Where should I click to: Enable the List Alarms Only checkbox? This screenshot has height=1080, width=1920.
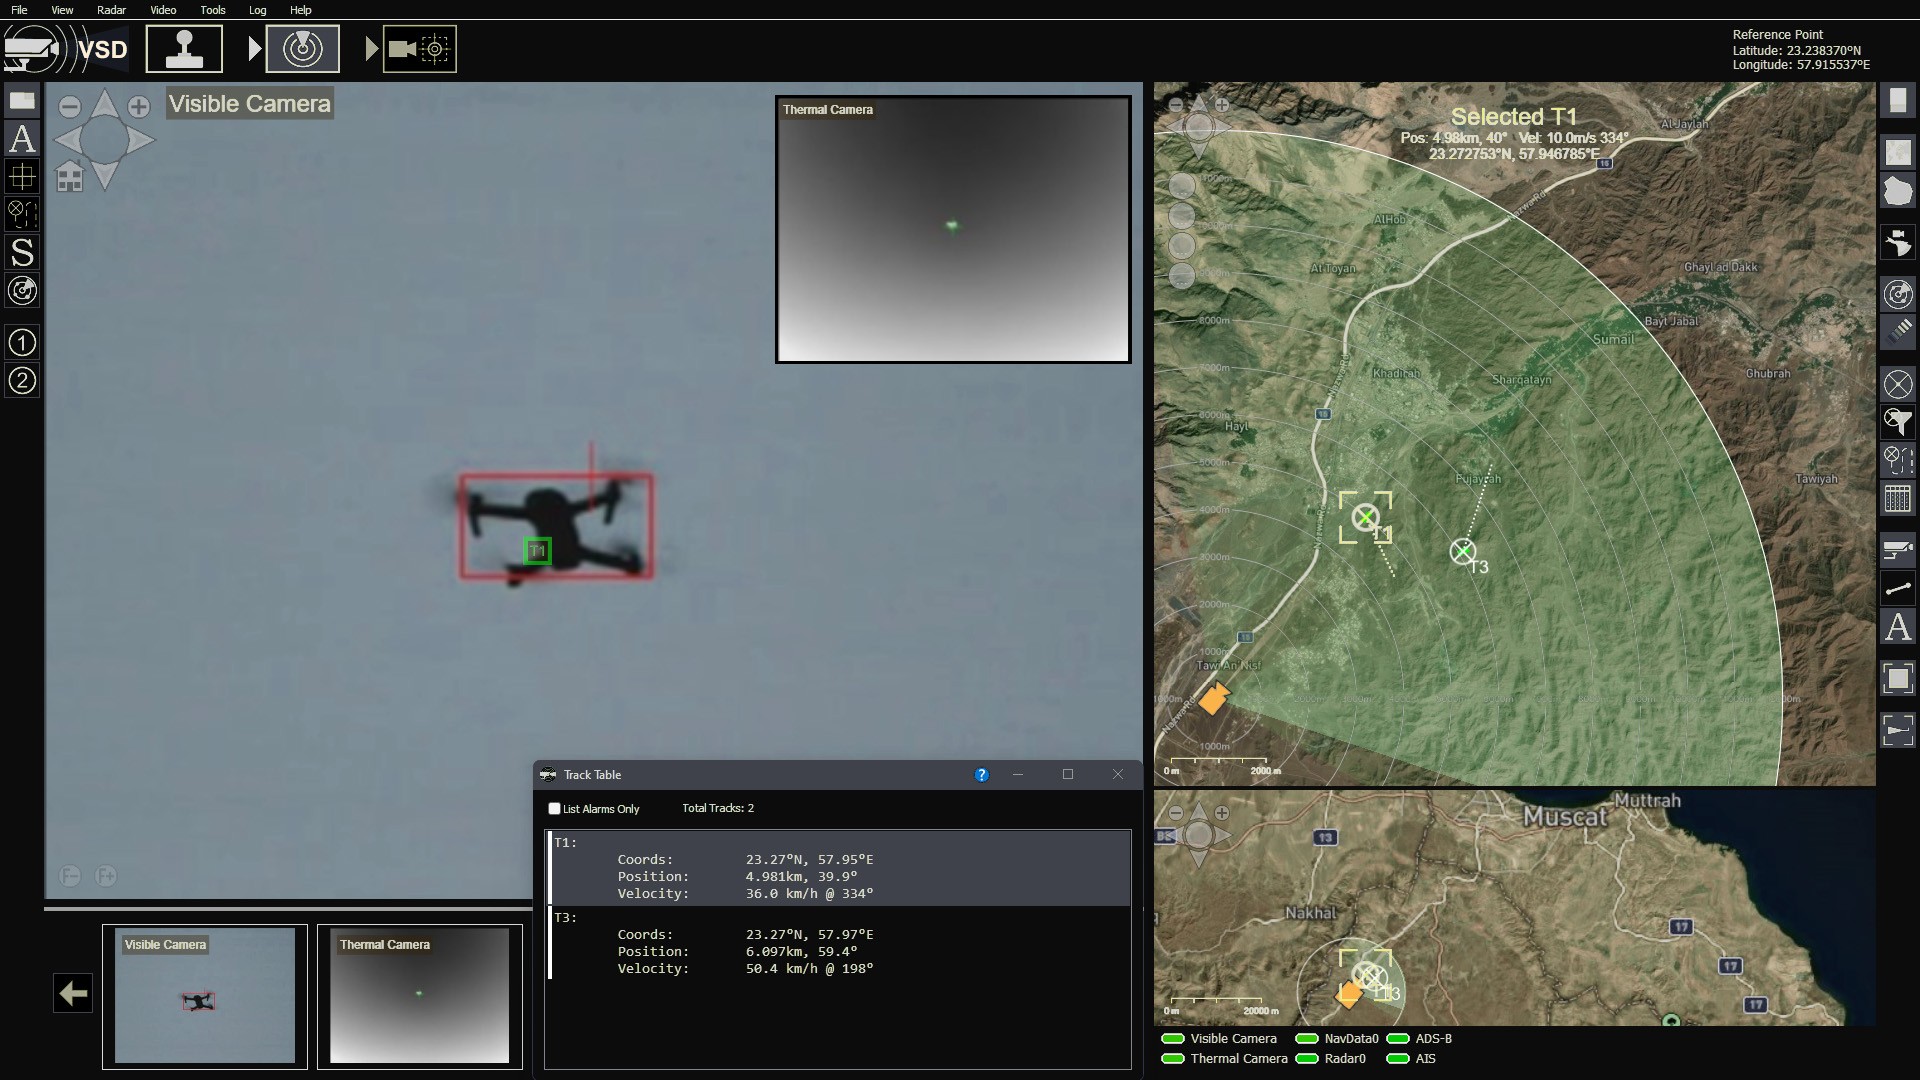pyautogui.click(x=555, y=809)
